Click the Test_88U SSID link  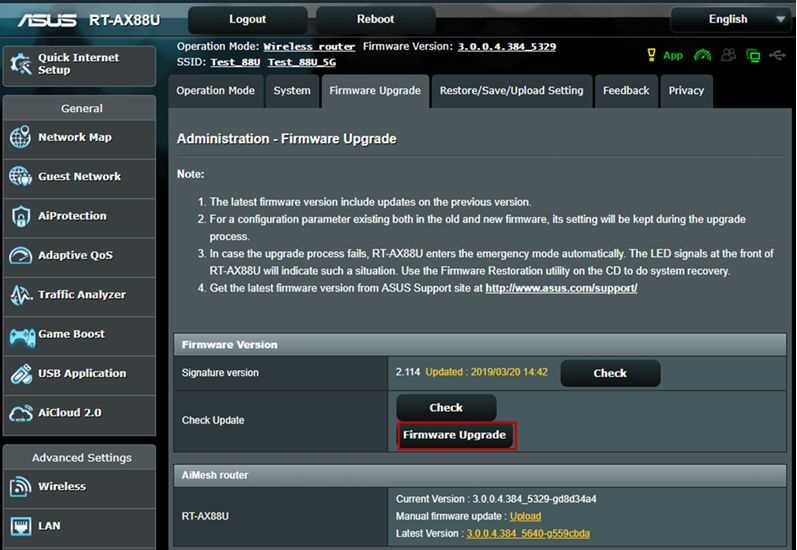click(235, 63)
